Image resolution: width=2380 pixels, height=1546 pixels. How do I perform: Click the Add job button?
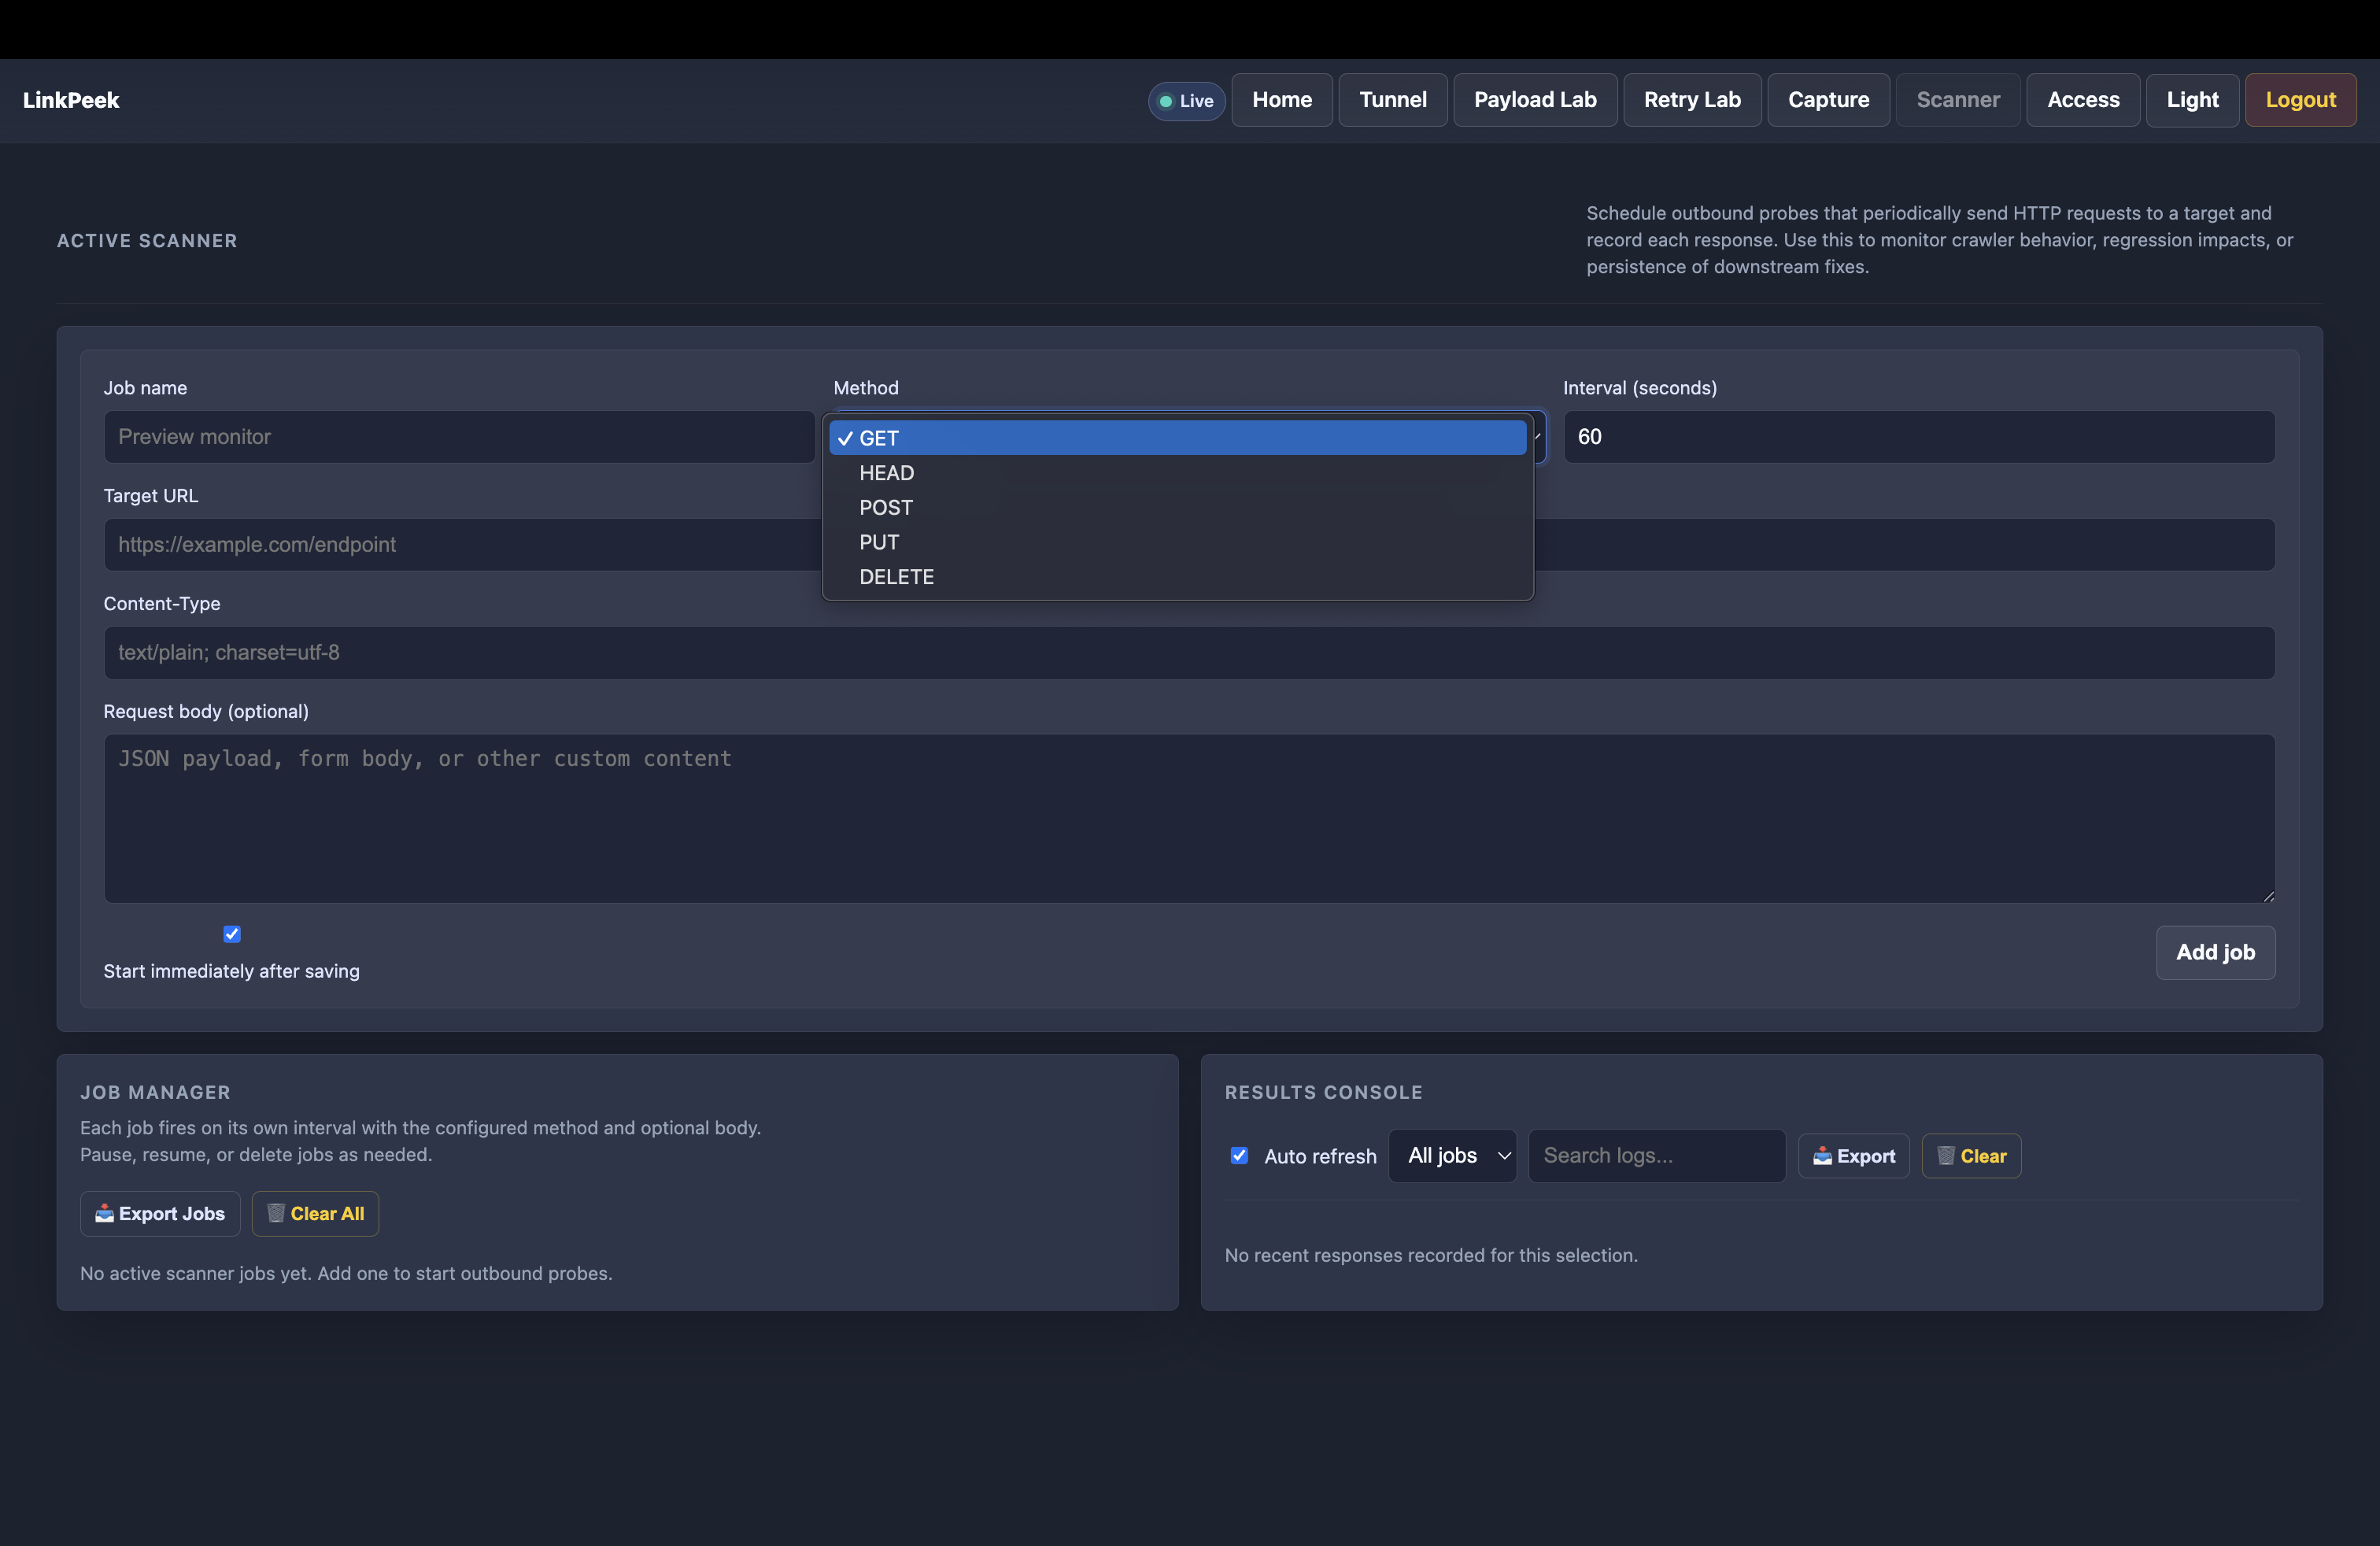[2215, 952]
